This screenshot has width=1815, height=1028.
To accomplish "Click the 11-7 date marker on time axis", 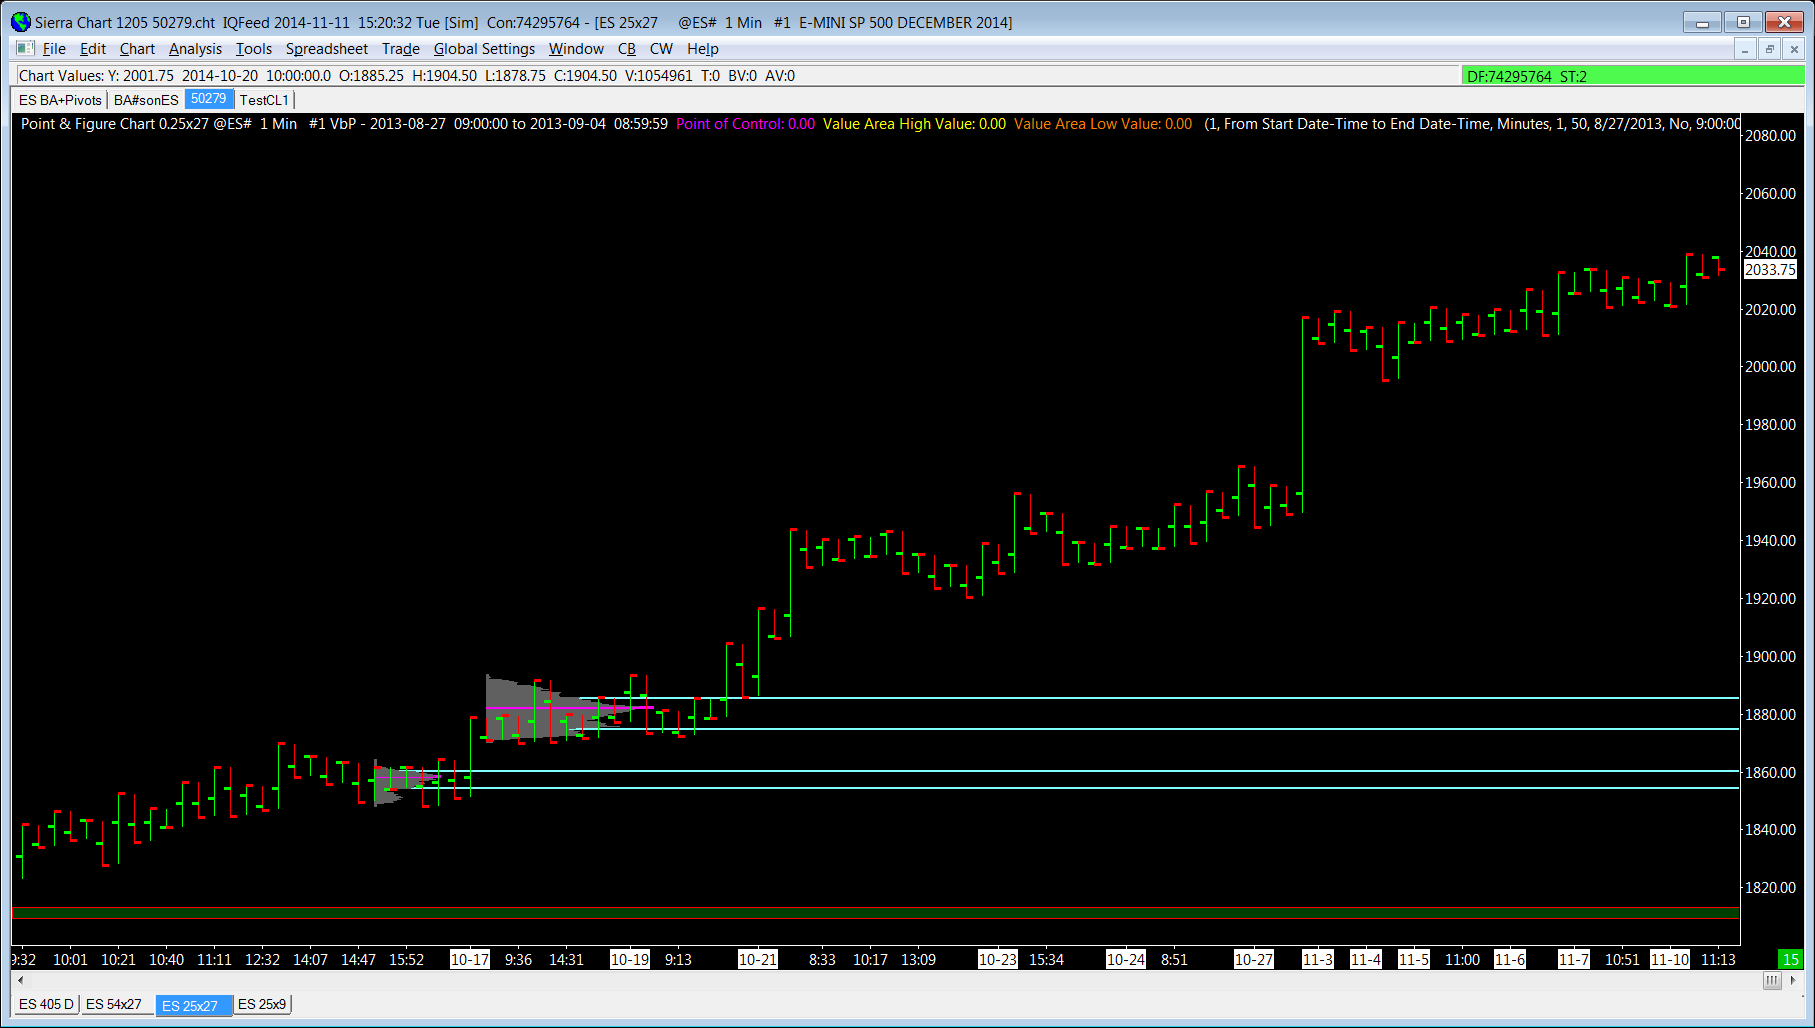I will pos(1574,959).
